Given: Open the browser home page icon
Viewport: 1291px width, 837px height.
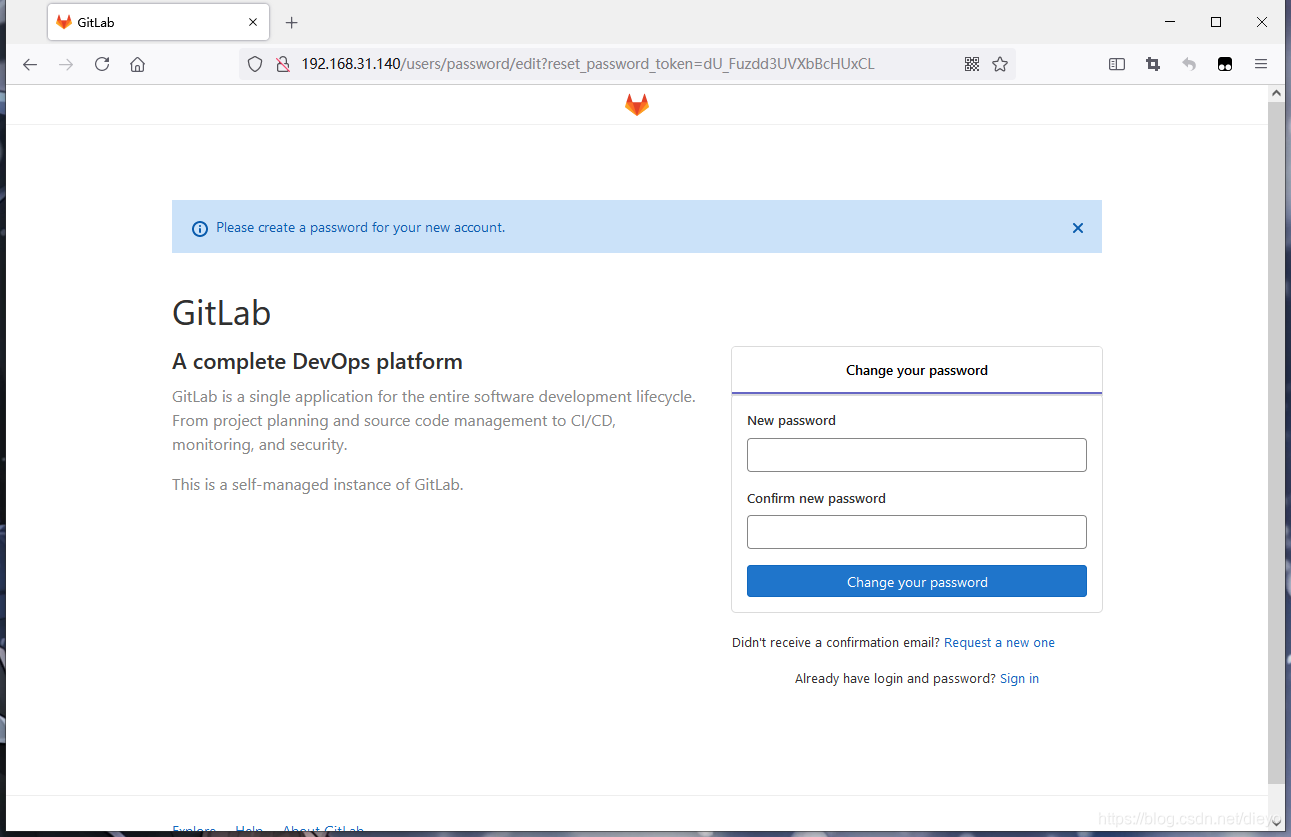Looking at the screenshot, I should click(x=138, y=64).
